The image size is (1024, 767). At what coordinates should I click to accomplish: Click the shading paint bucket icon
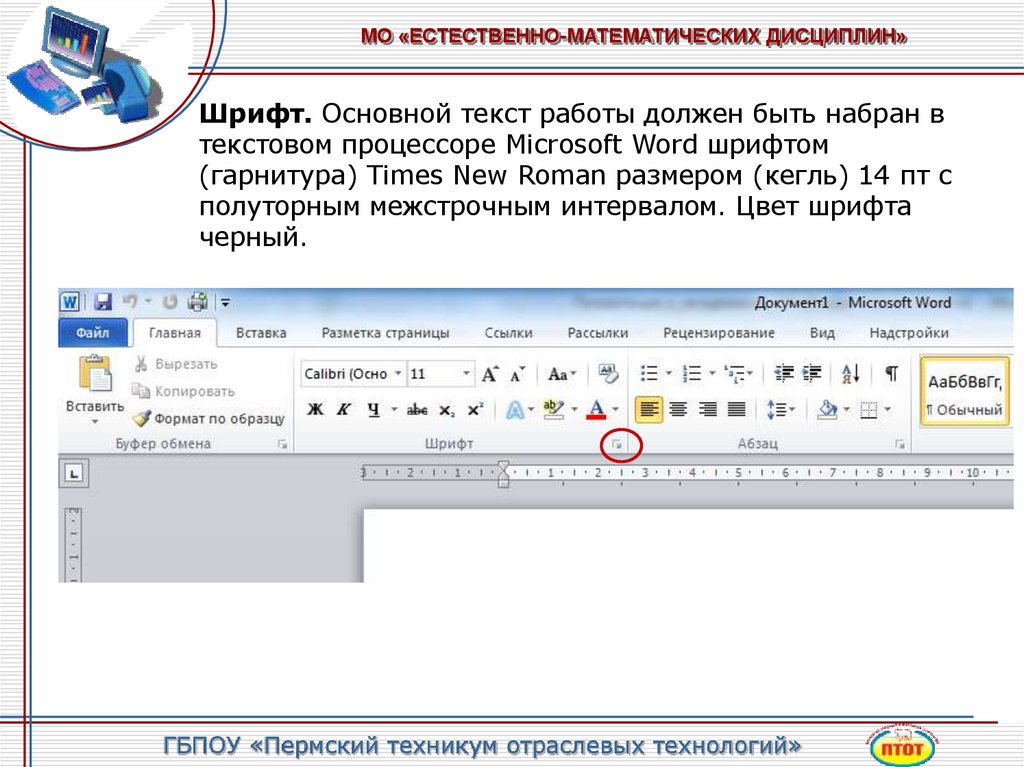click(827, 410)
